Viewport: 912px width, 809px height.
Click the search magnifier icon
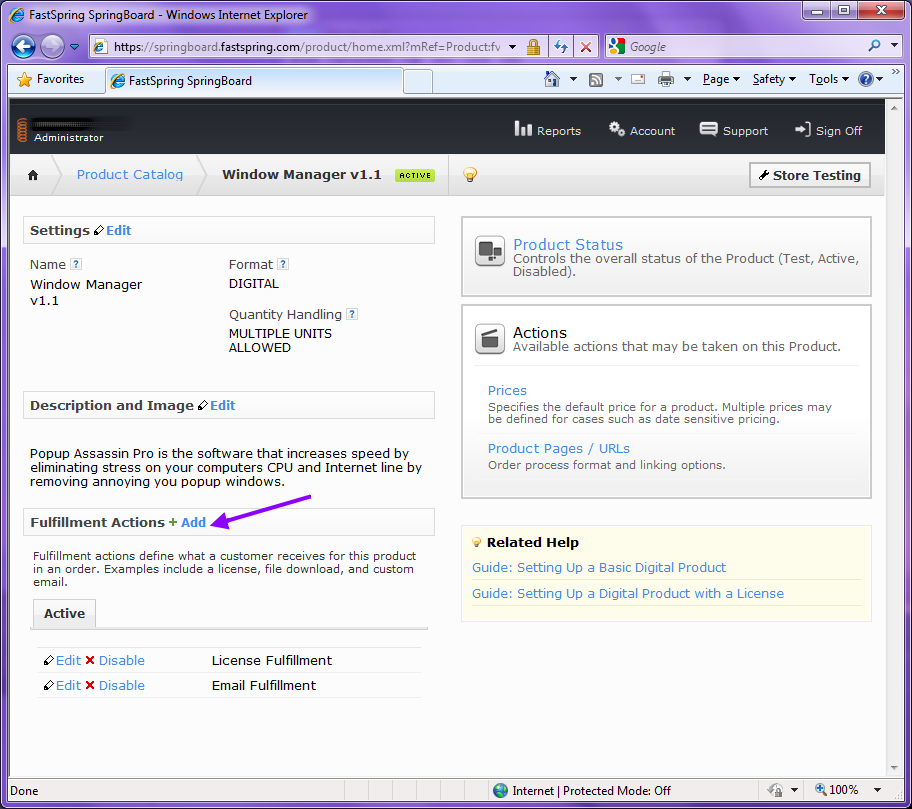coord(874,46)
